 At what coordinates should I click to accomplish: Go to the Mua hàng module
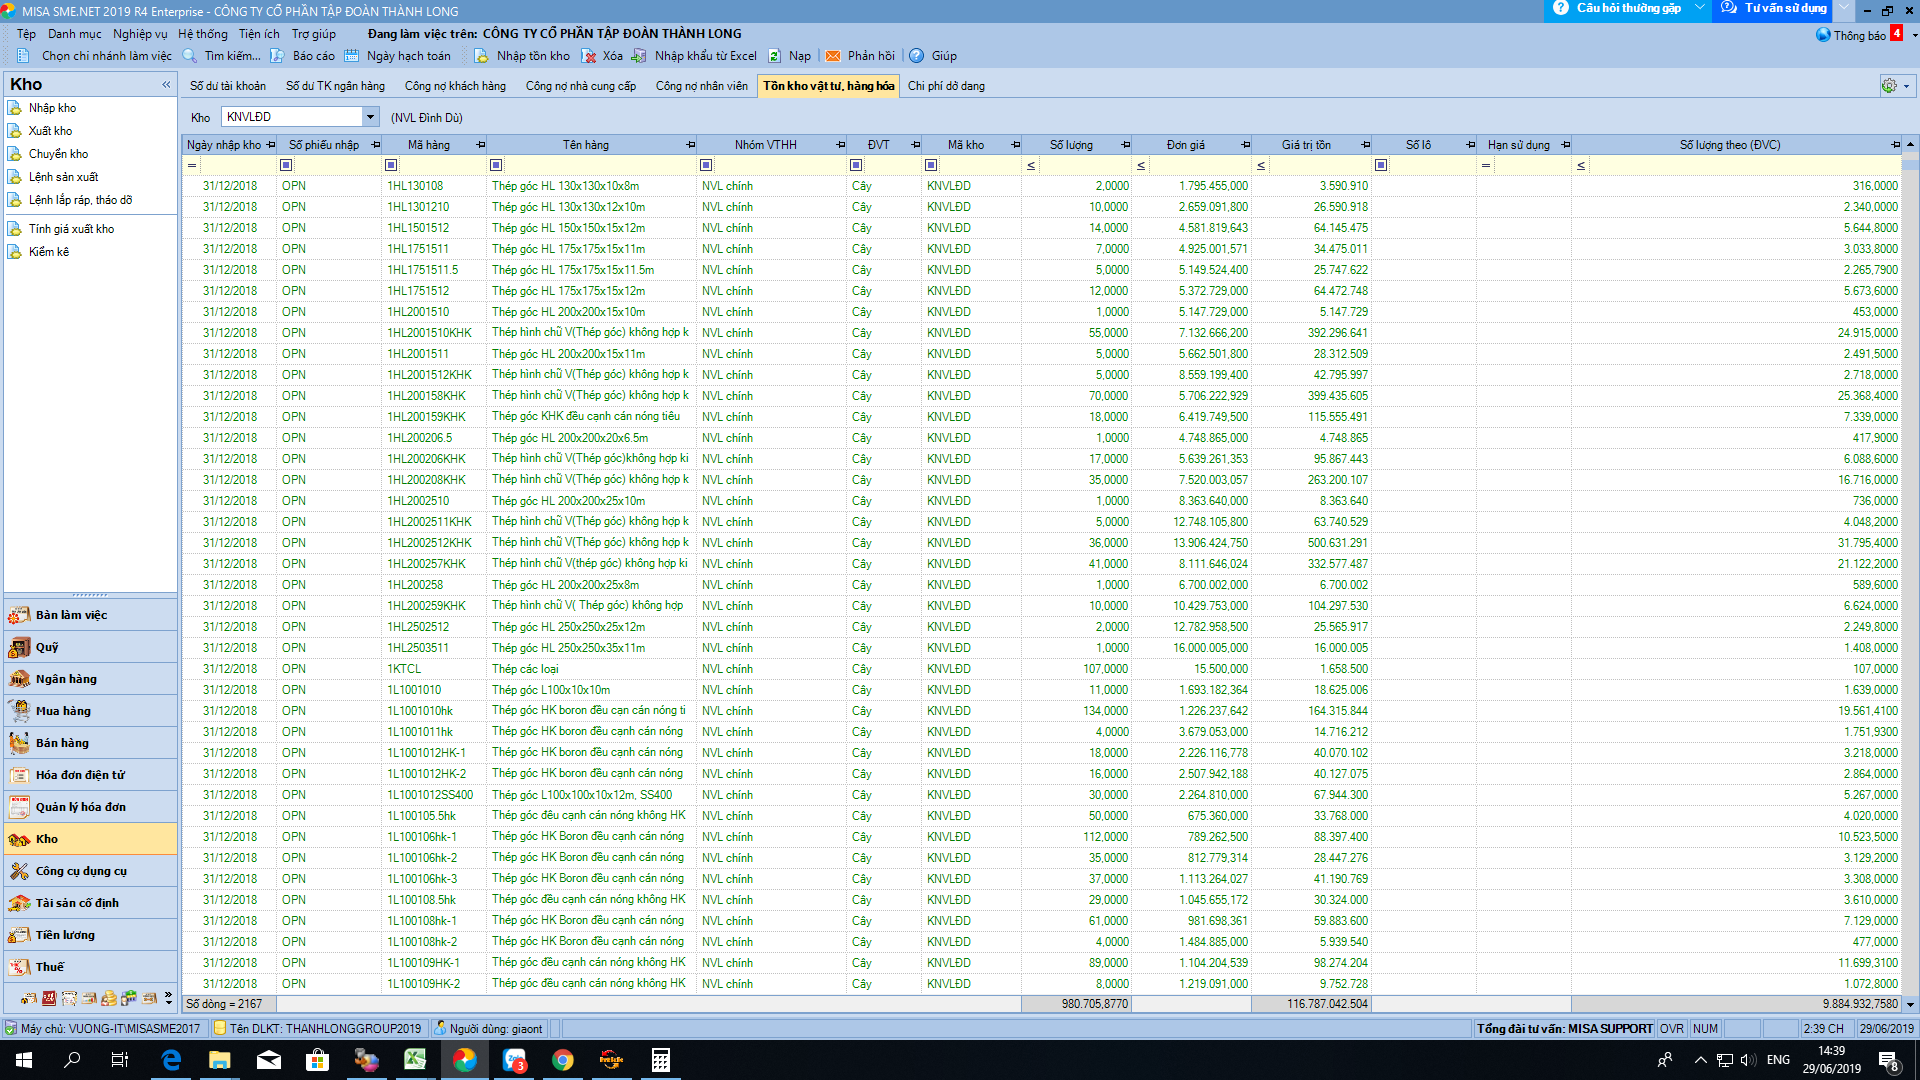[x=63, y=711]
